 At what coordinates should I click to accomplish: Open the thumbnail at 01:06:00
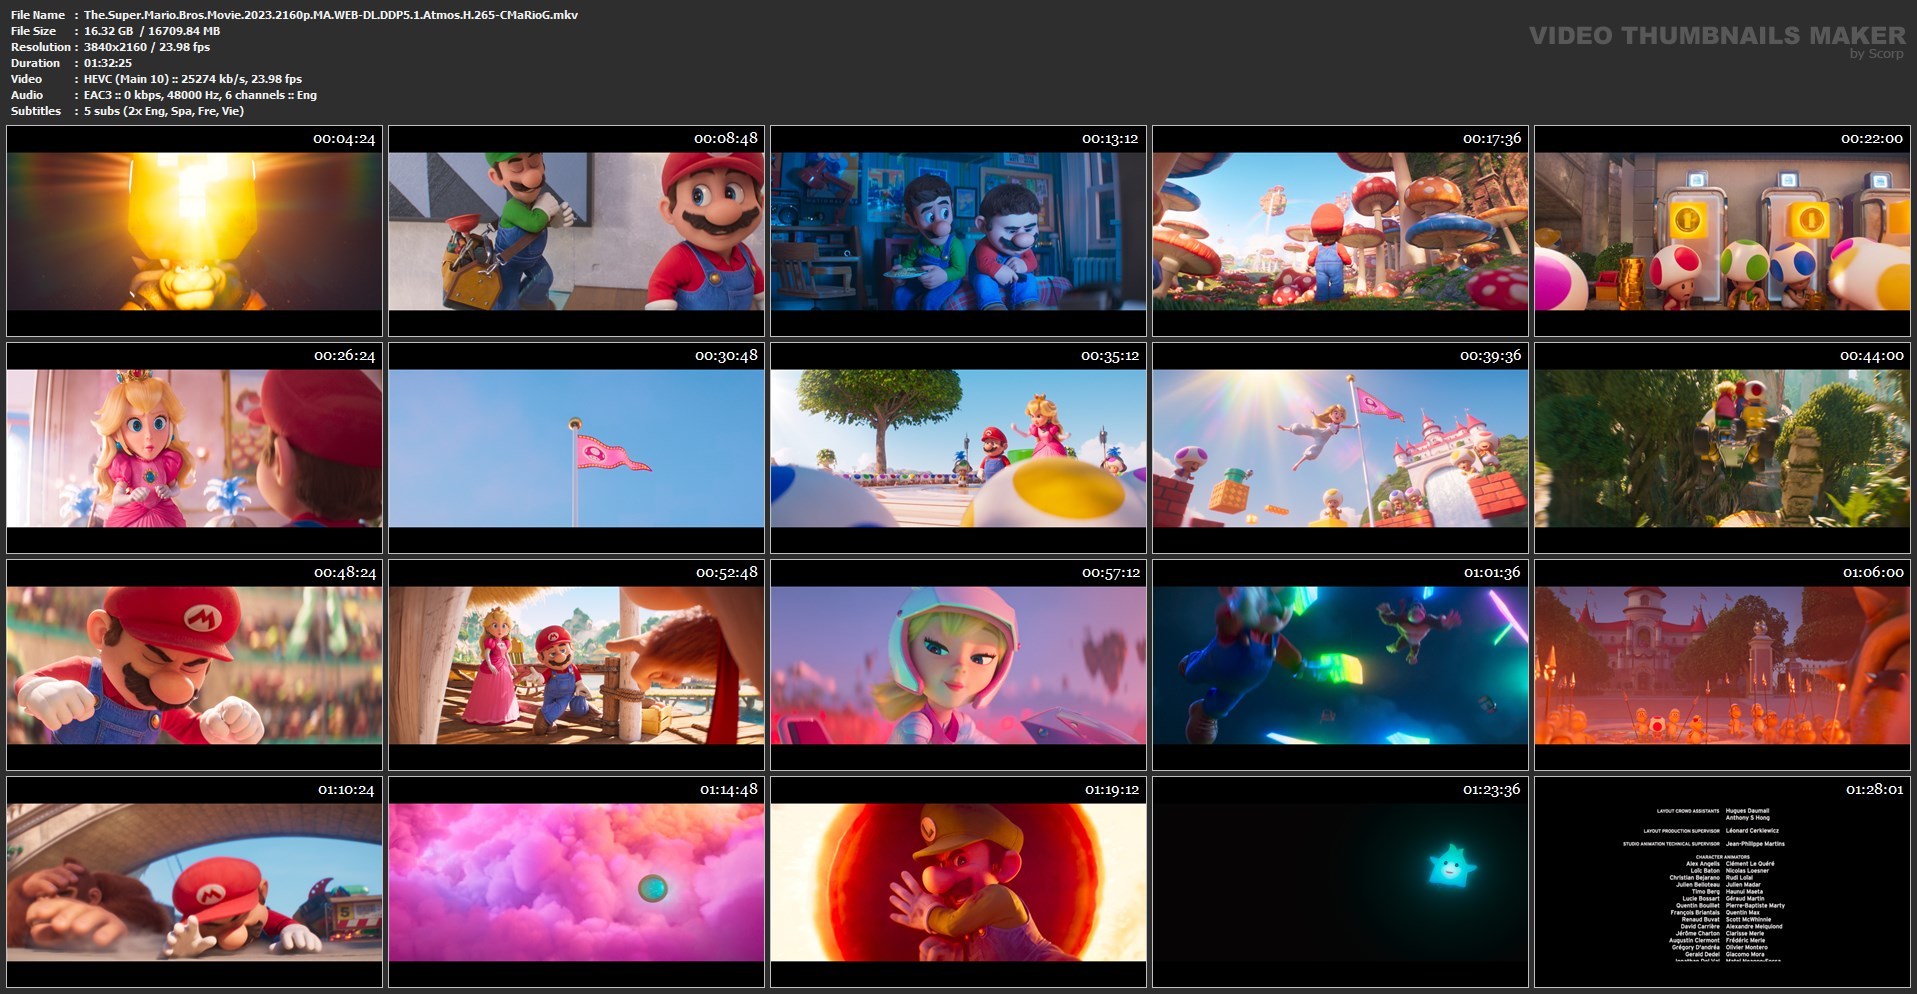pyautogui.click(x=1722, y=665)
